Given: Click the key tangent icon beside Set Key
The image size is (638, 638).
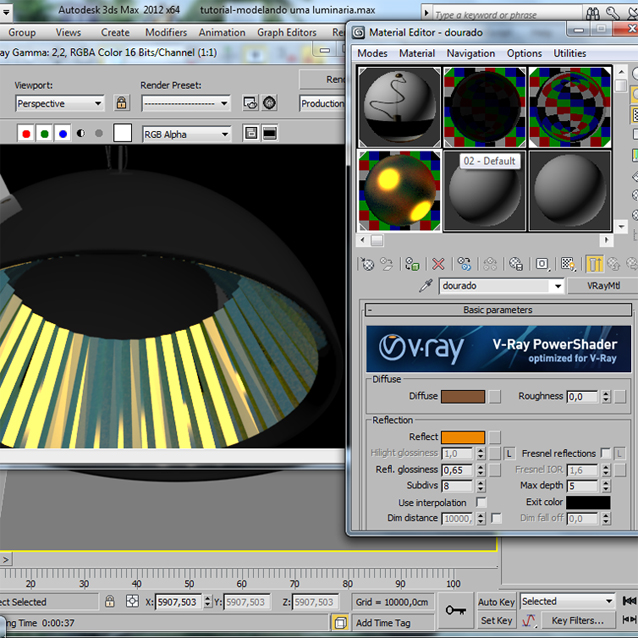Looking at the screenshot, I should (x=529, y=621).
